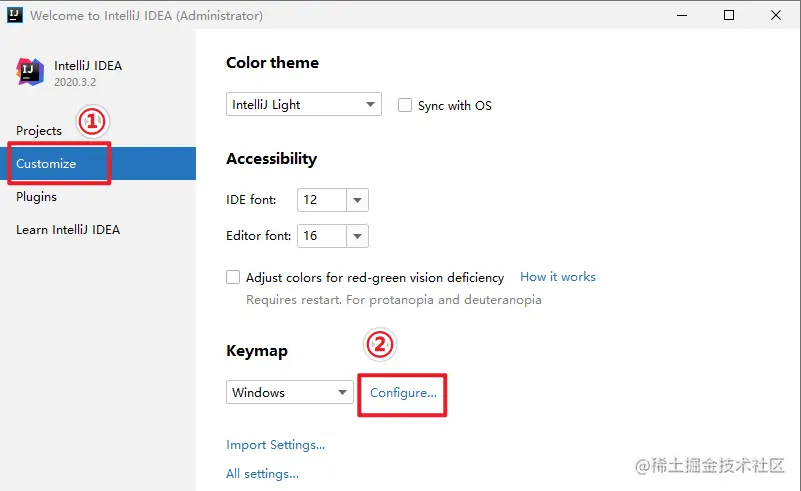Expand the Editor font size dropdown arrow
Screen dimensions: 801x491
click(x=358, y=236)
